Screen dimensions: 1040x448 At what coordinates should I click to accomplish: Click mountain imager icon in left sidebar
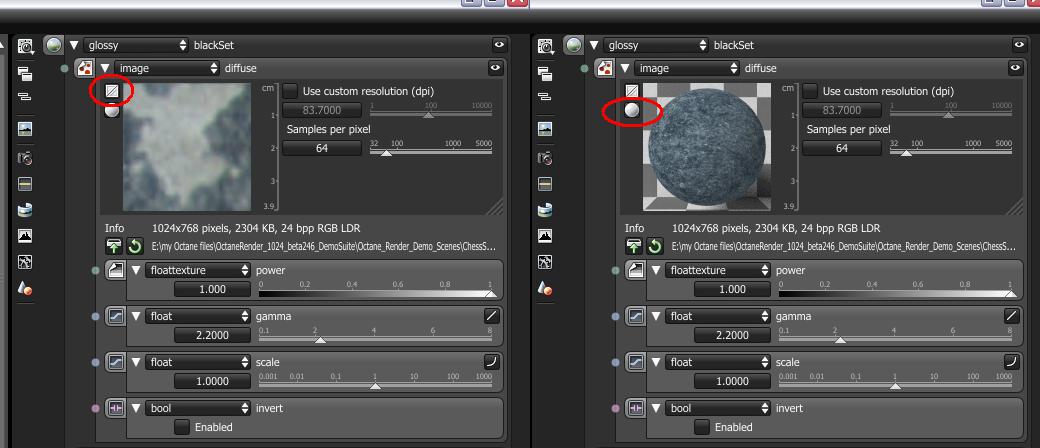click(25, 236)
